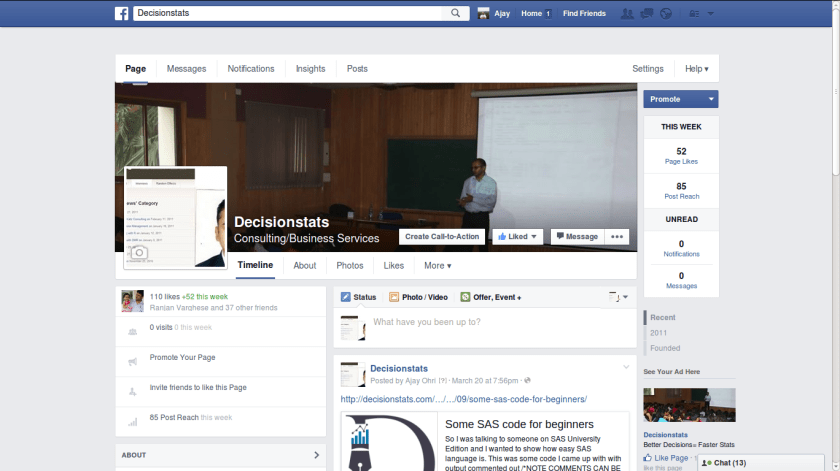
Task: Click the search field containing Decisionstats
Action: click(288, 13)
